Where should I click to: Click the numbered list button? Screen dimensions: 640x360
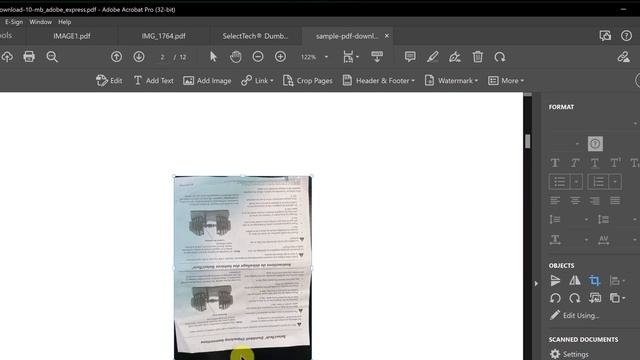pos(598,182)
